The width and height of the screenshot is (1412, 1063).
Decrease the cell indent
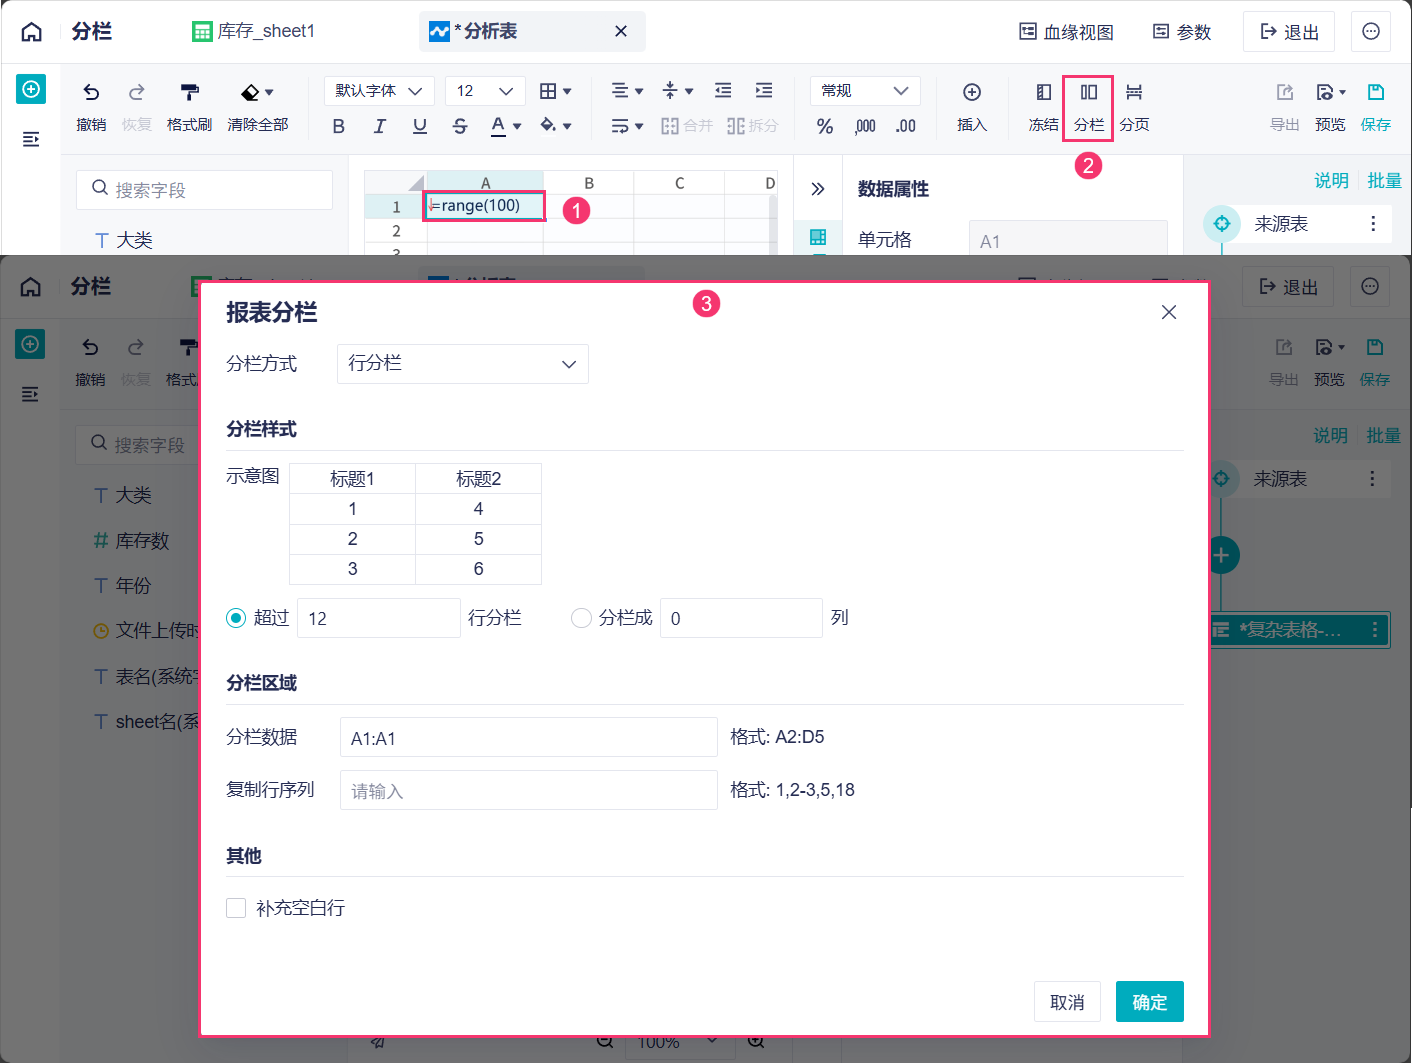click(723, 91)
